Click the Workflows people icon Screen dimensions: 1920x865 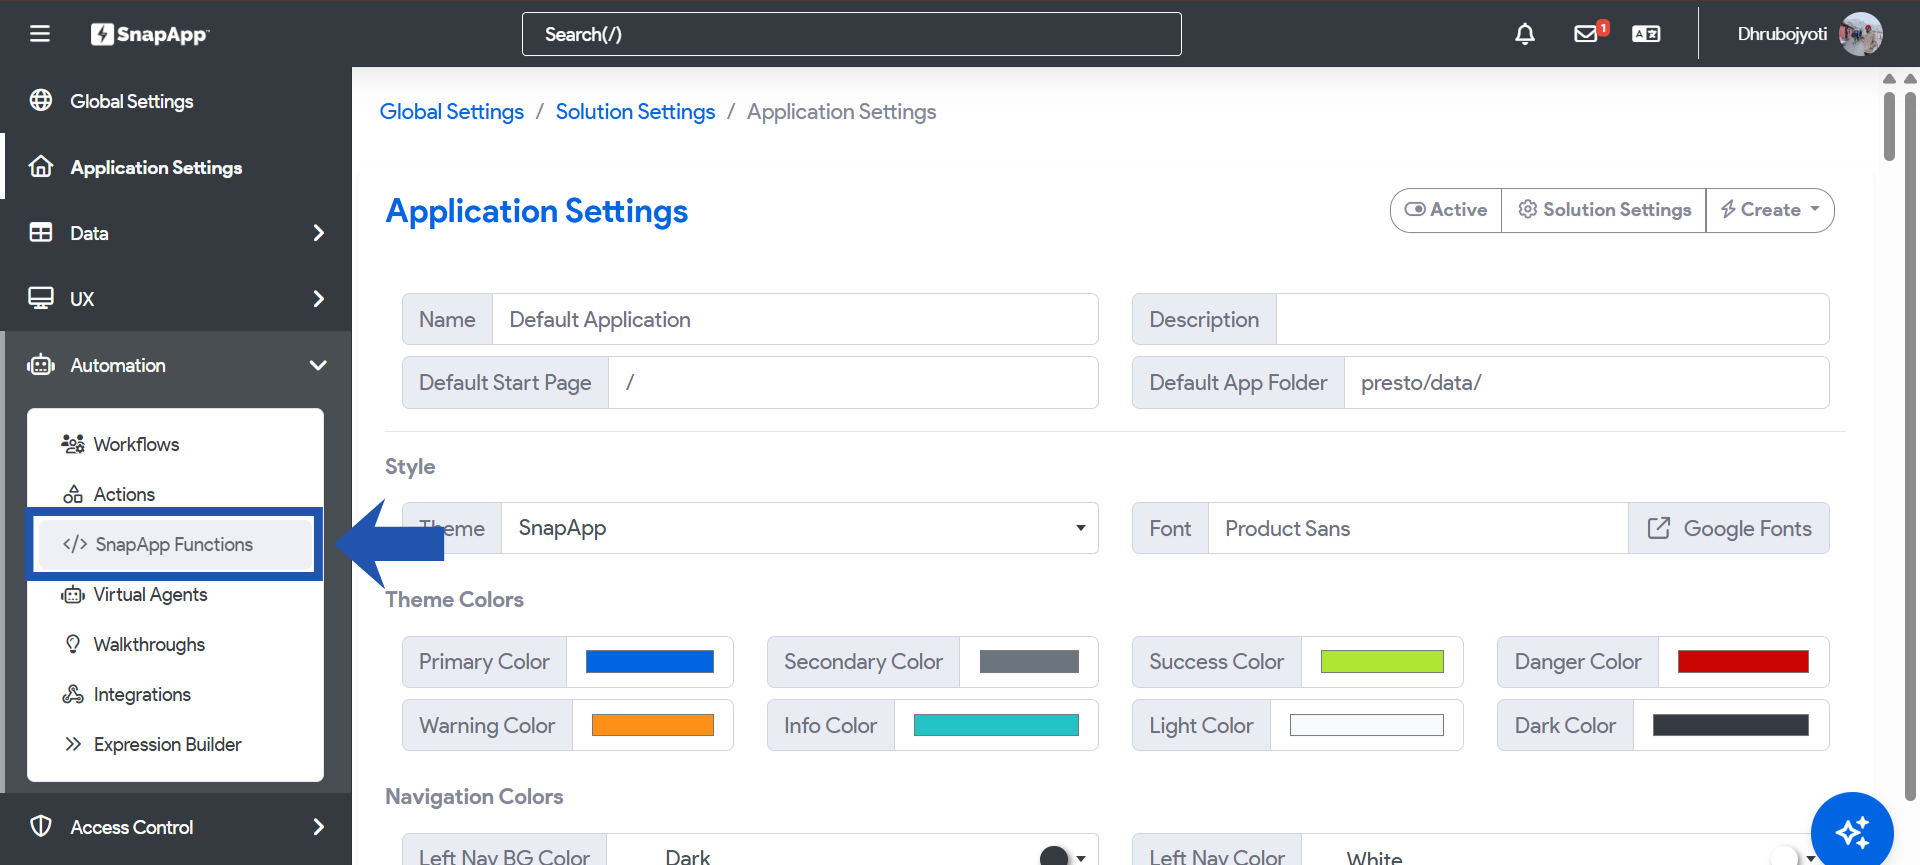73,443
